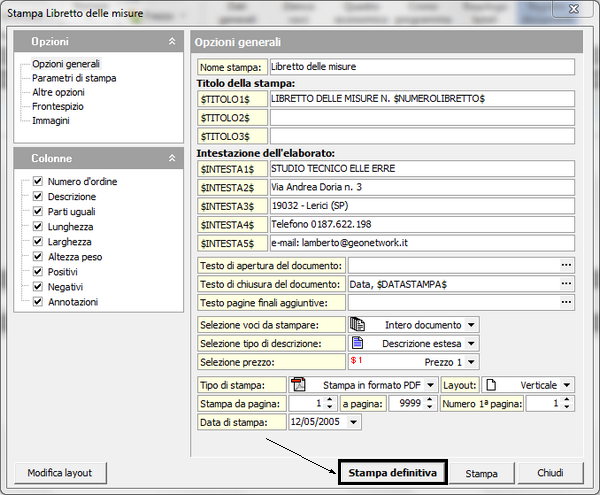Select Parametri di stampa in options list

pos(66,78)
